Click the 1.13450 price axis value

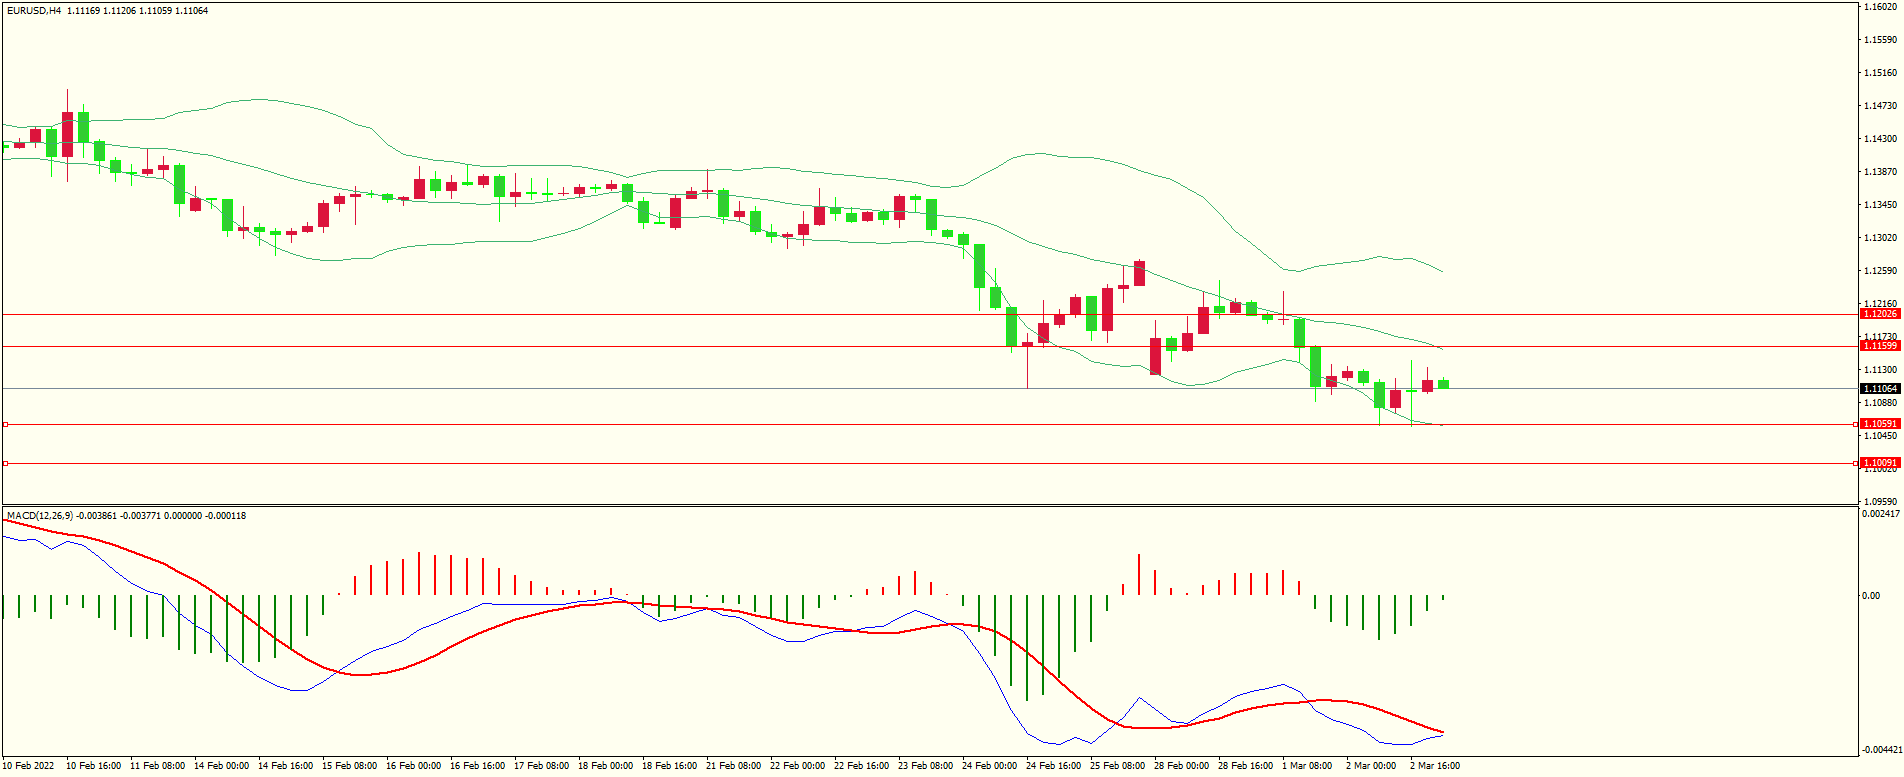pos(1881,205)
